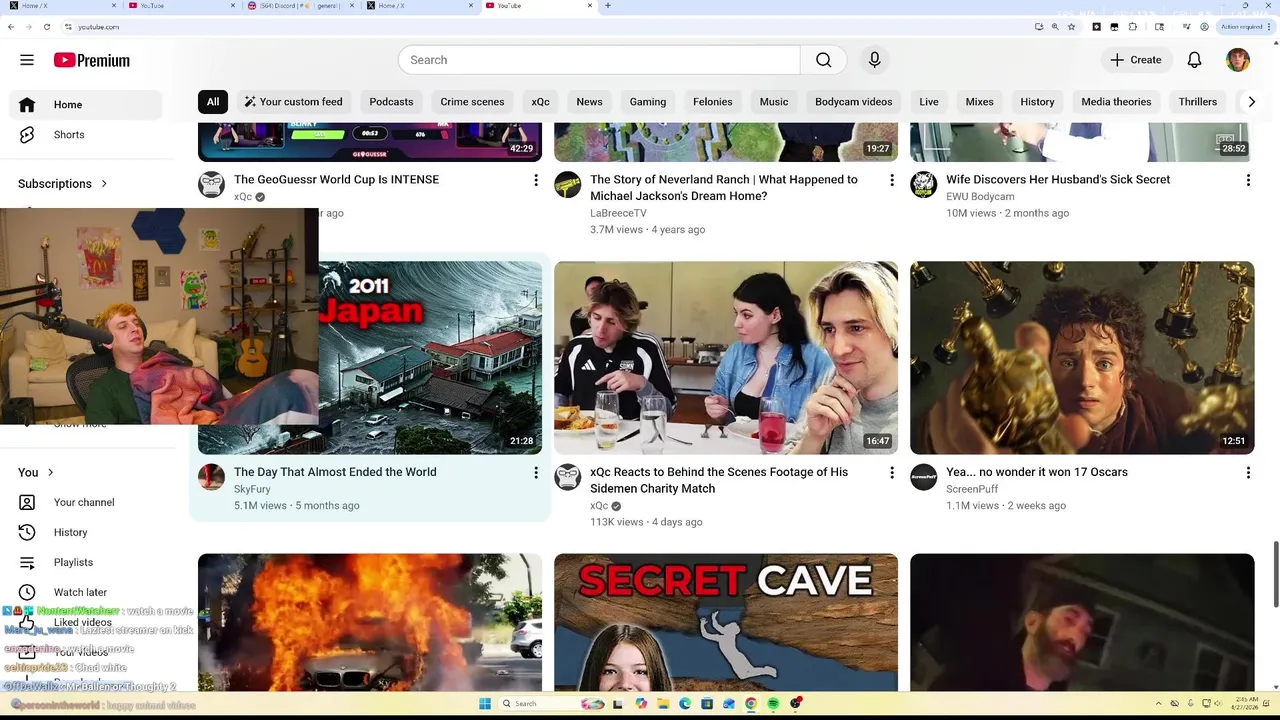
Task: Open Your channel in sidebar
Action: (86, 503)
